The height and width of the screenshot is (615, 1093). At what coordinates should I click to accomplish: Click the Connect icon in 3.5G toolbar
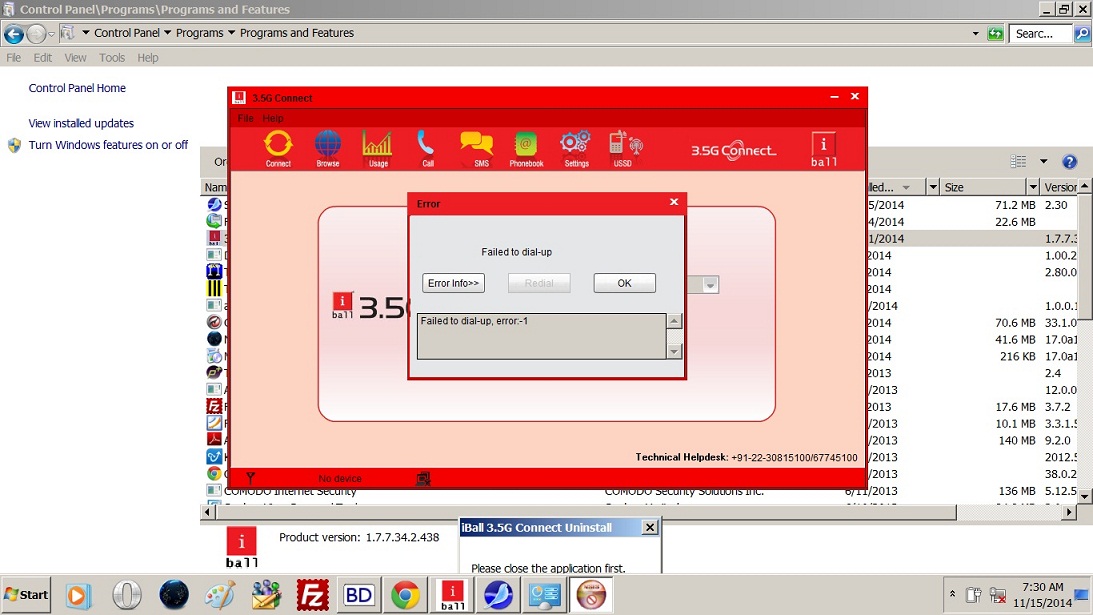click(278, 146)
